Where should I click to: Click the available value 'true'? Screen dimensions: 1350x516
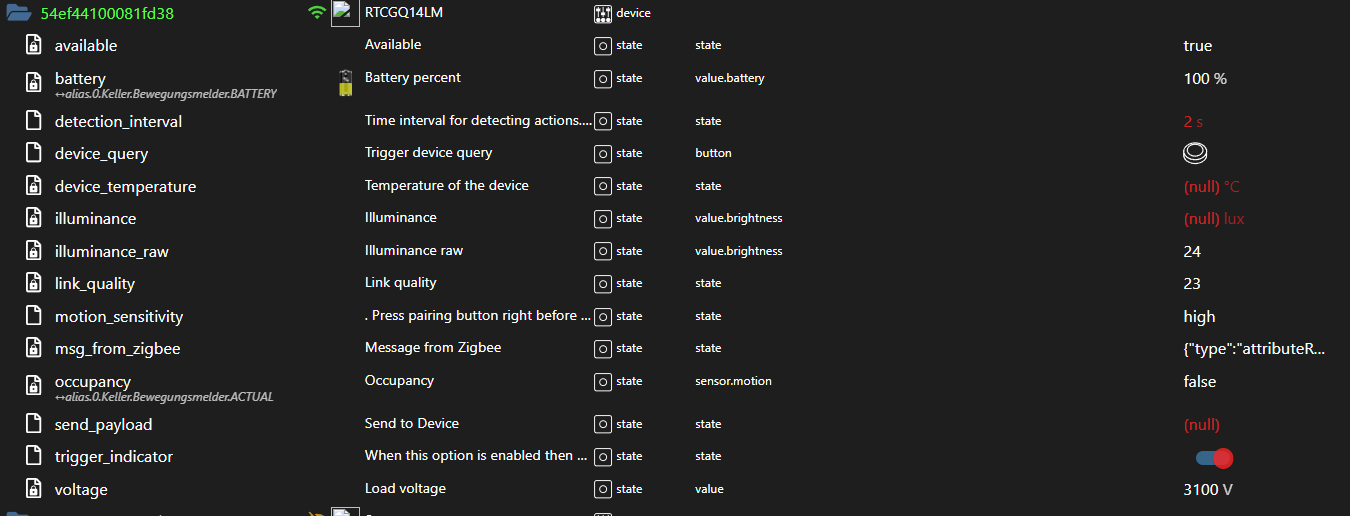pos(1197,46)
